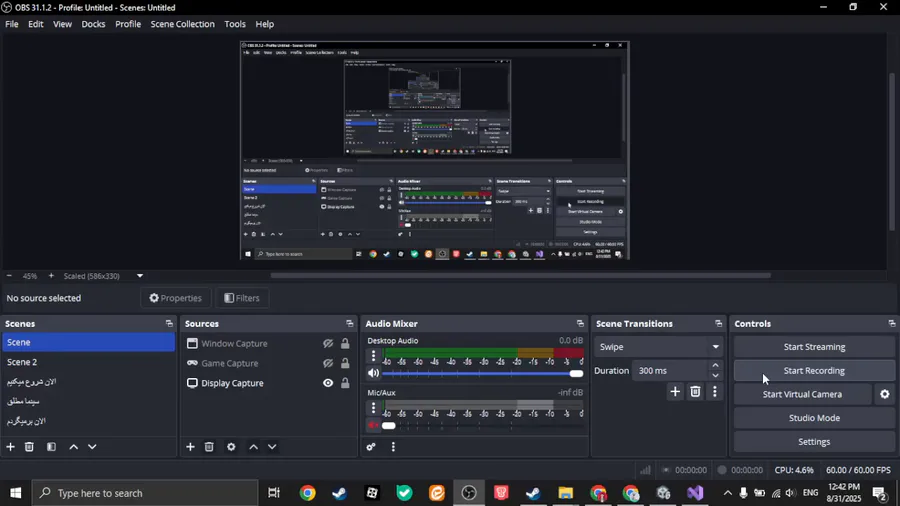Open advanced audio properties gears icon

pyautogui.click(x=371, y=446)
